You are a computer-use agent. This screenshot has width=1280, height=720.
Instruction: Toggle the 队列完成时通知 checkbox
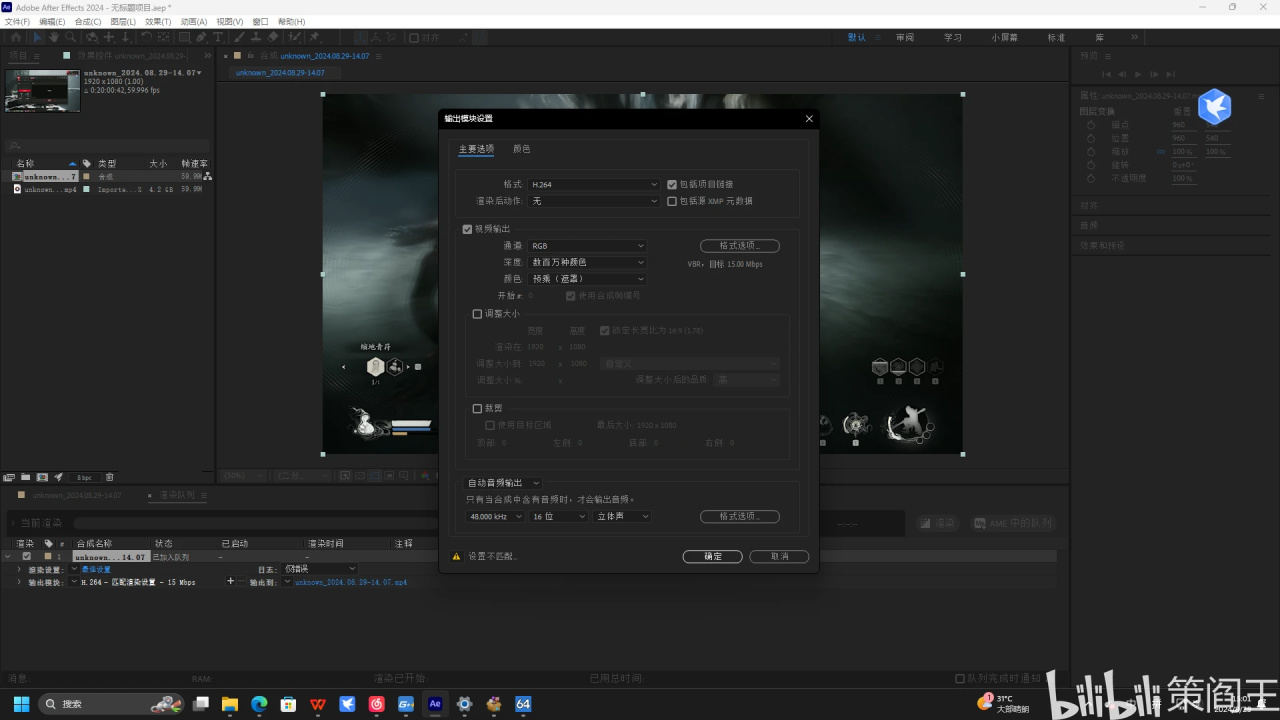(960, 678)
